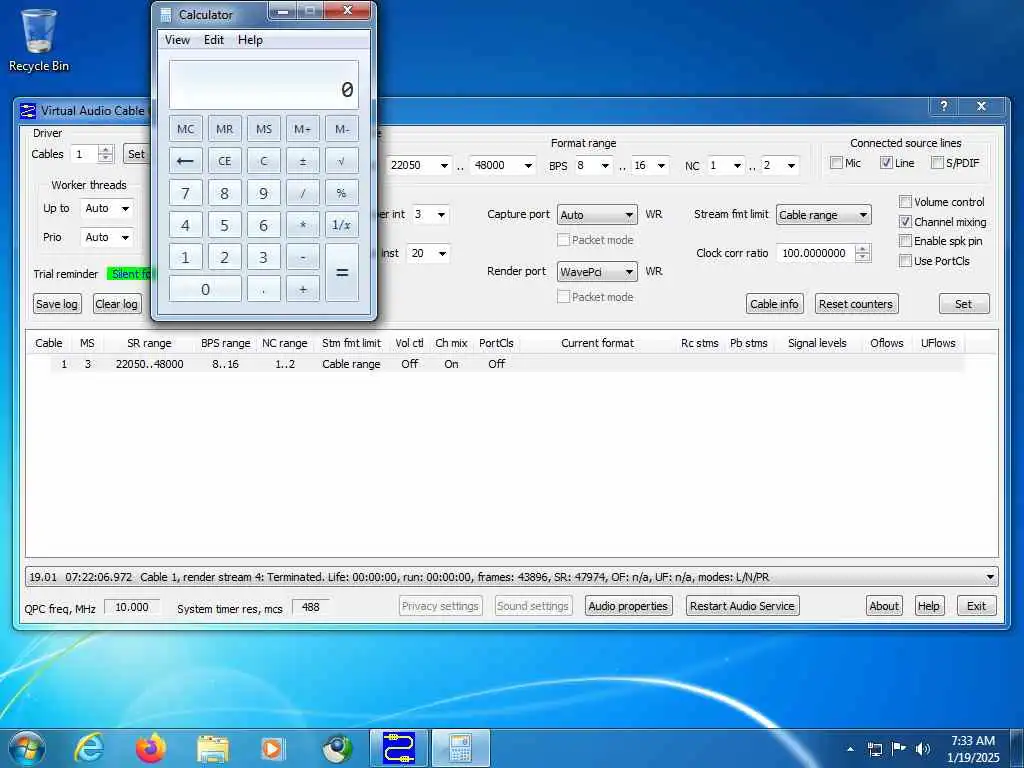Switch to the Calculator taskbar icon
Screen dimensions: 1024x768
[460, 748]
